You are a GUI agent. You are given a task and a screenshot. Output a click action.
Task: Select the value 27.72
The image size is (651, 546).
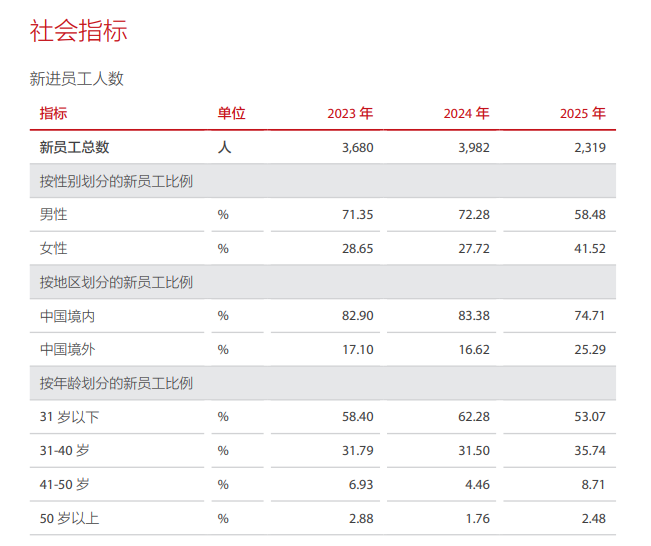(x=474, y=249)
